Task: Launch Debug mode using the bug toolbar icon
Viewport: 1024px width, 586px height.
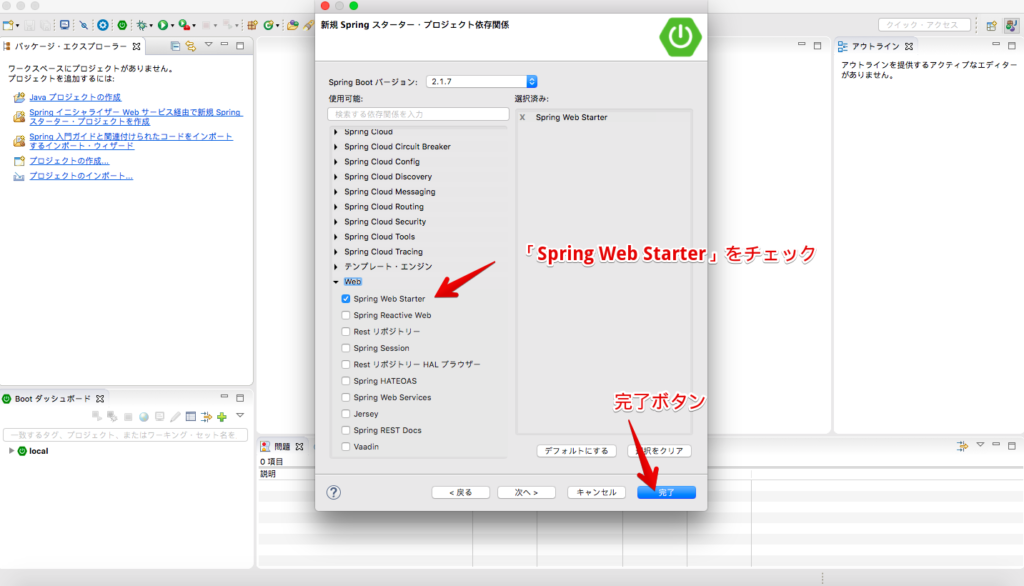Action: [142, 24]
